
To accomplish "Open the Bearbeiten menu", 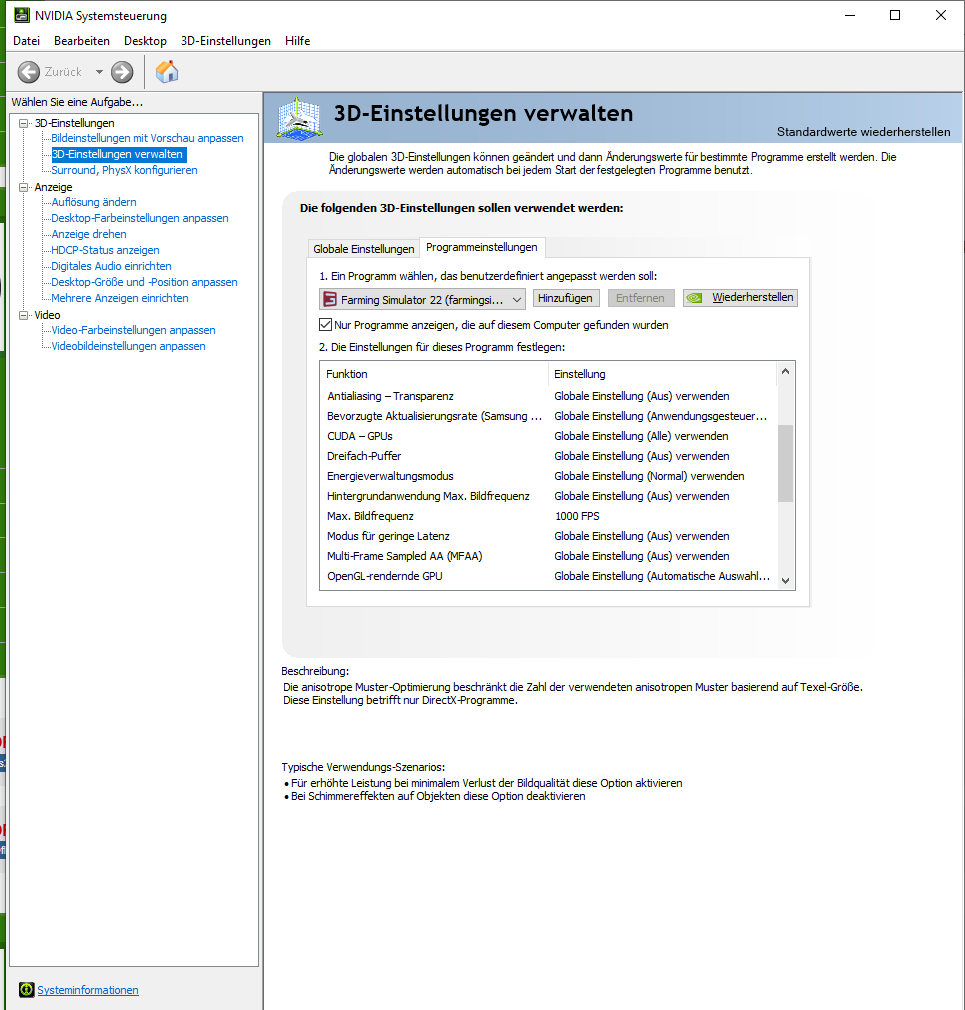I will [x=82, y=41].
